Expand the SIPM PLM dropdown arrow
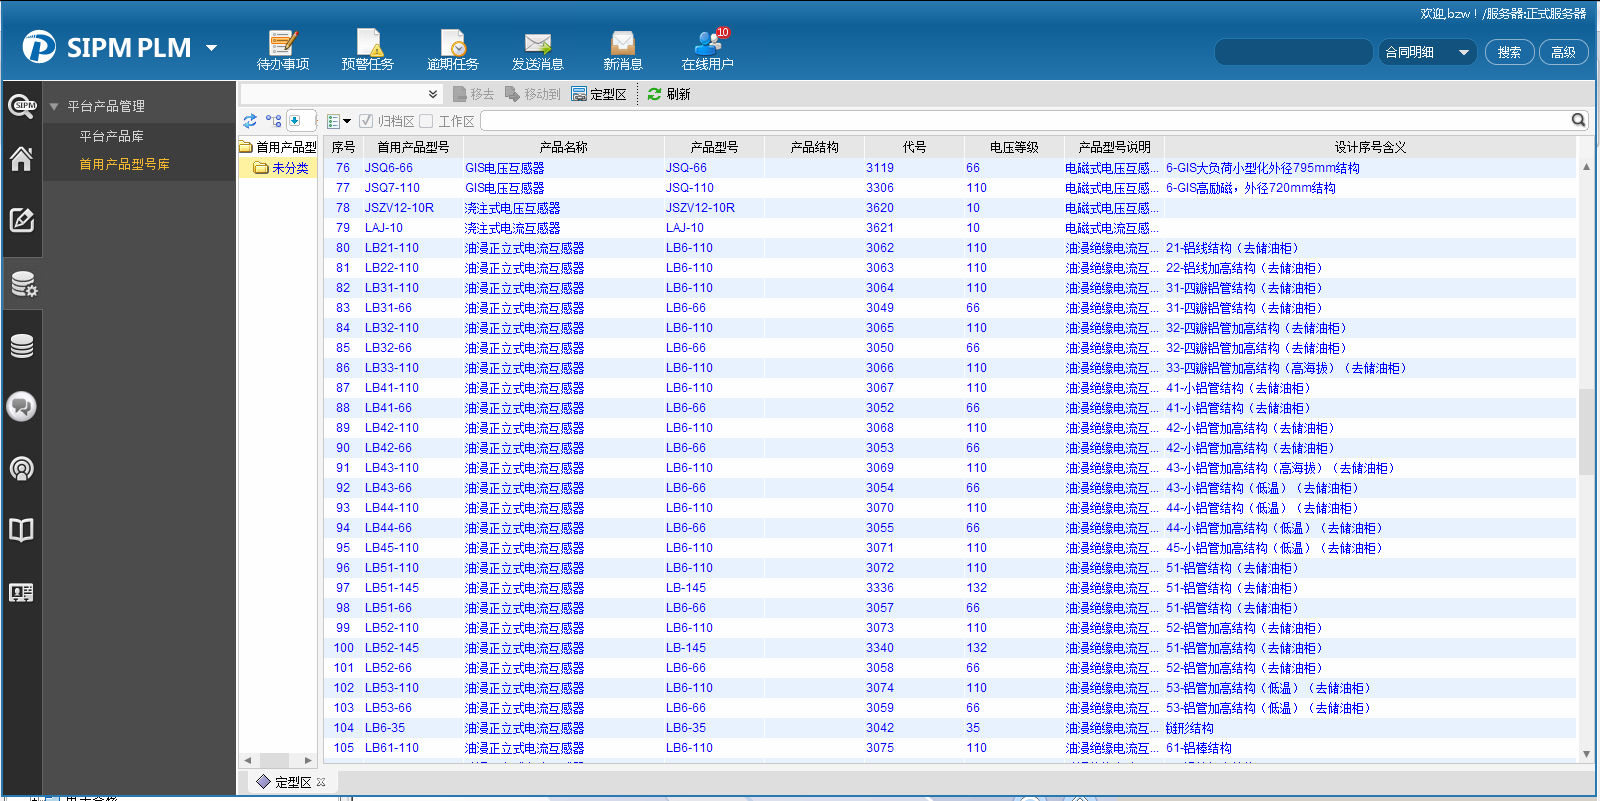The height and width of the screenshot is (801, 1600). pyautogui.click(x=211, y=48)
